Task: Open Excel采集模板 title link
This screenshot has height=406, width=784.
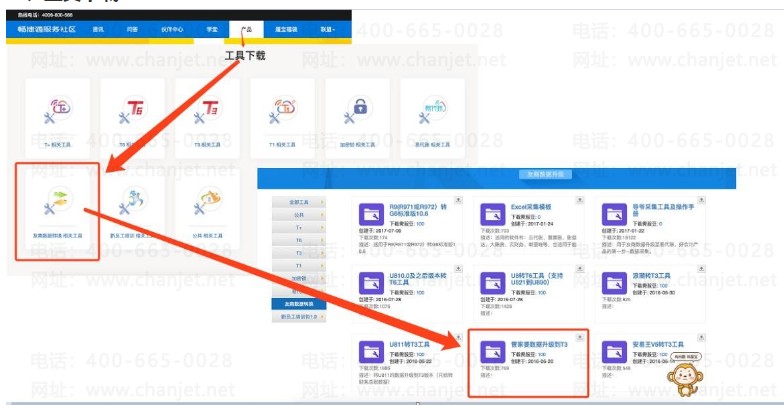Action: coord(531,206)
